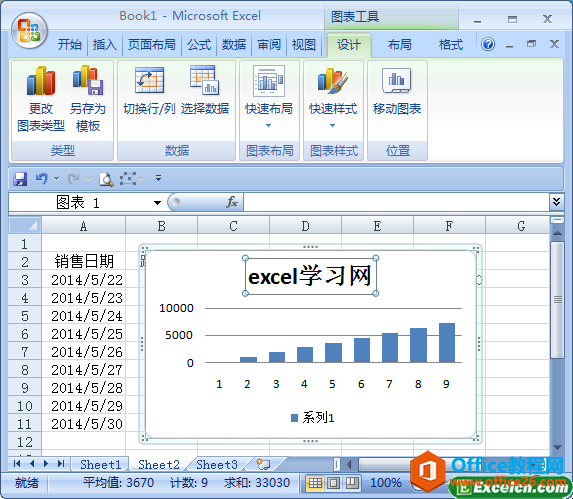Open the Data (数据) tab
573x499 pixels.
(x=234, y=45)
